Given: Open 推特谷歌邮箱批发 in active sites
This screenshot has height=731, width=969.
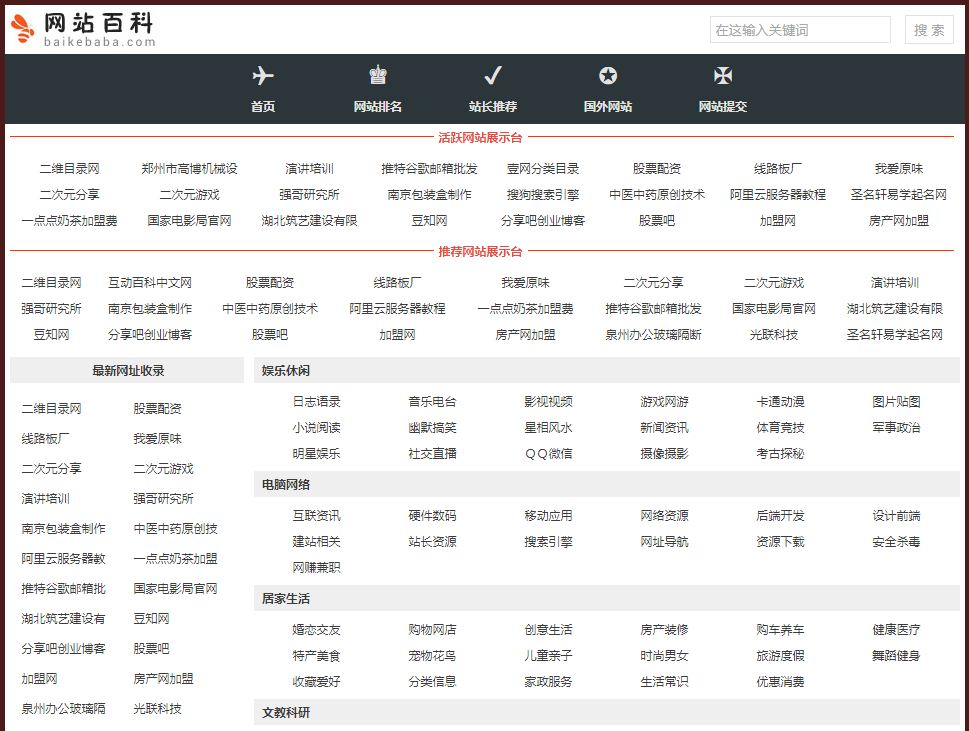Looking at the screenshot, I should click(x=429, y=169).
